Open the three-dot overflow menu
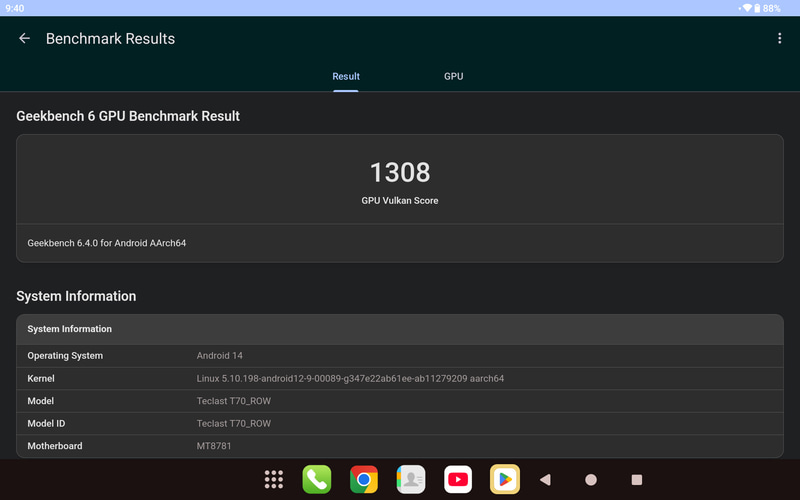Viewport: 800px width, 500px height. [x=779, y=38]
